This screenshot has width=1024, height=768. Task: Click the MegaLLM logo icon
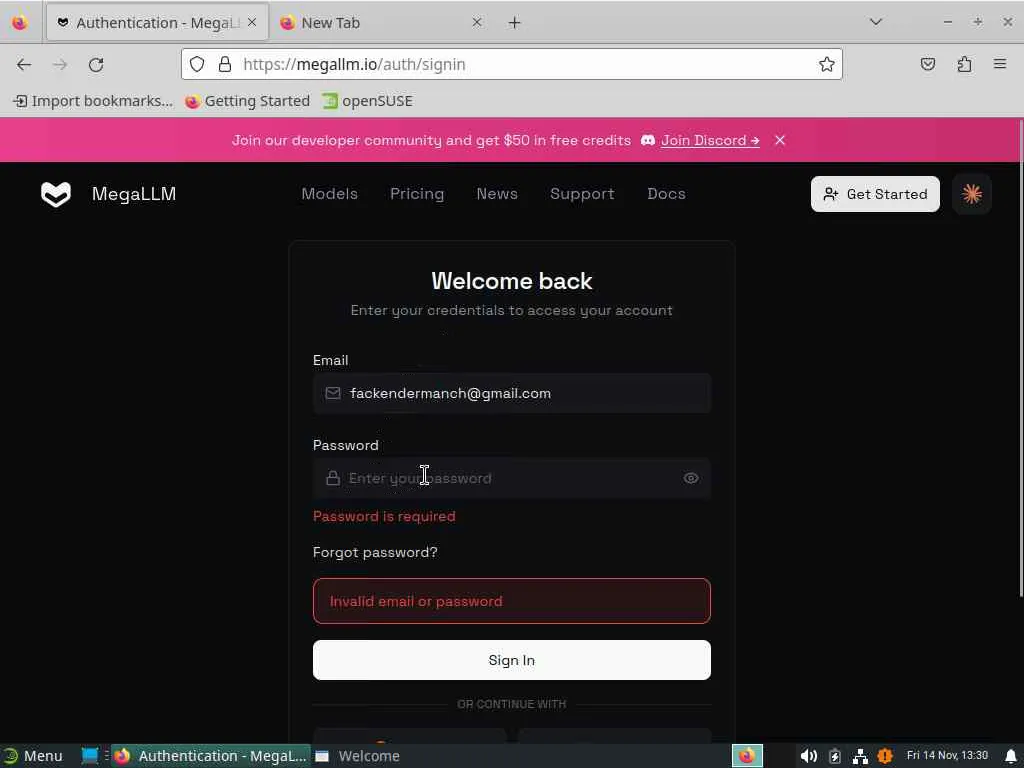point(56,194)
